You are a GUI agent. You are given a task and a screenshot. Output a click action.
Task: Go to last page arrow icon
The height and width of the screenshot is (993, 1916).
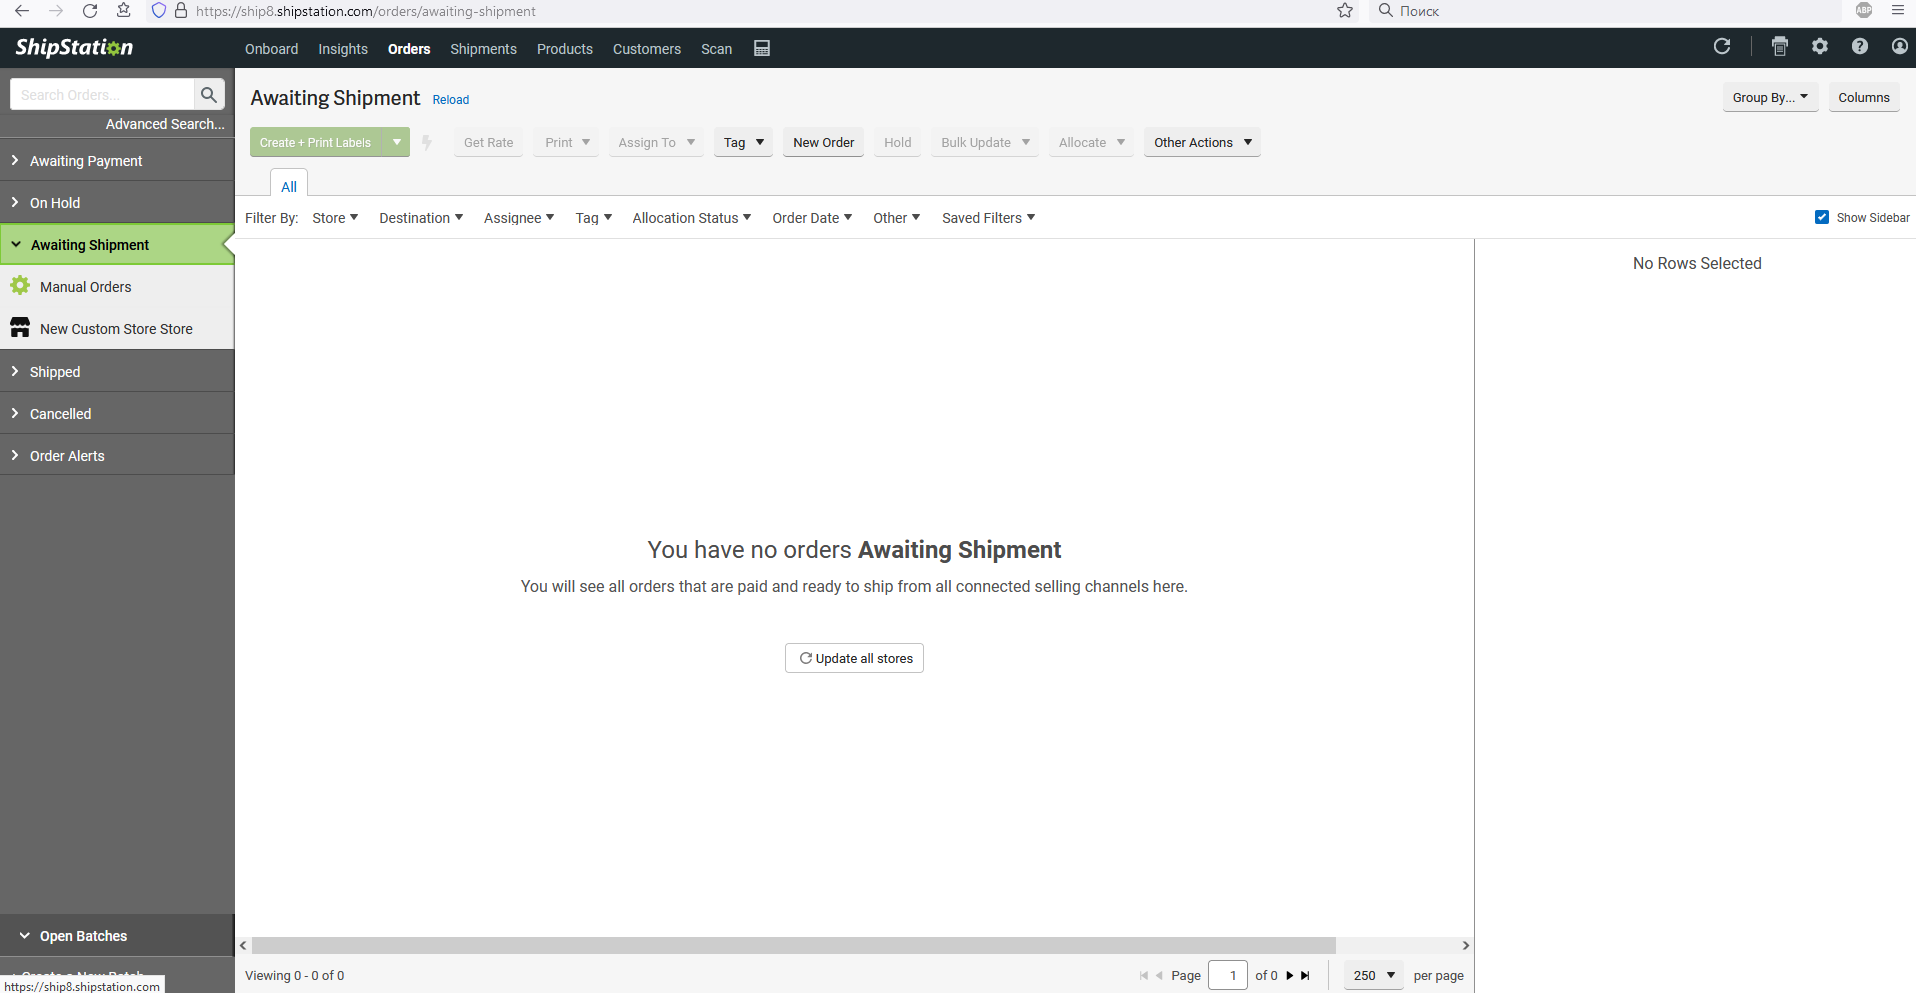(x=1305, y=976)
